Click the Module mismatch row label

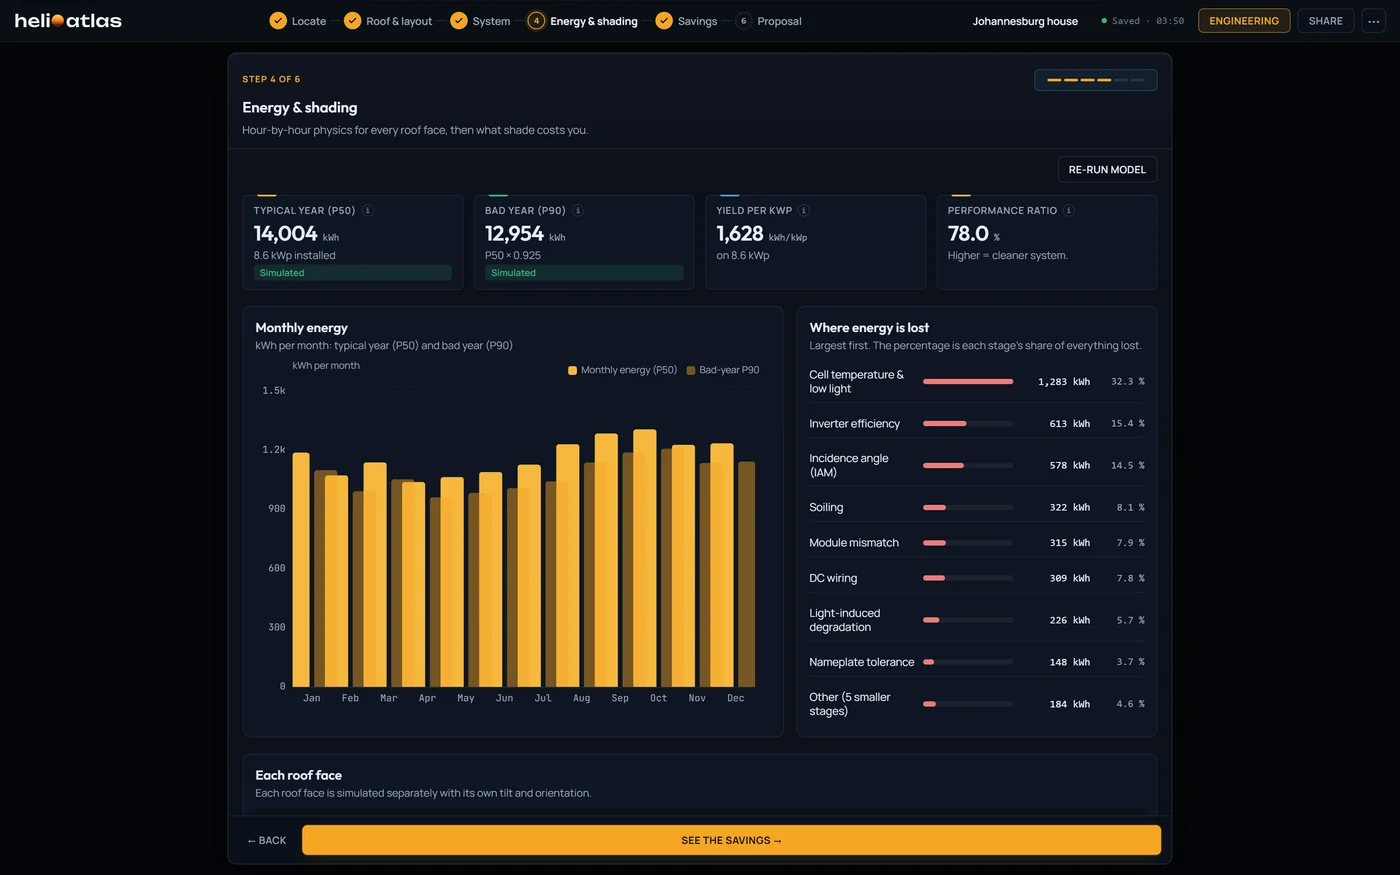coord(854,543)
